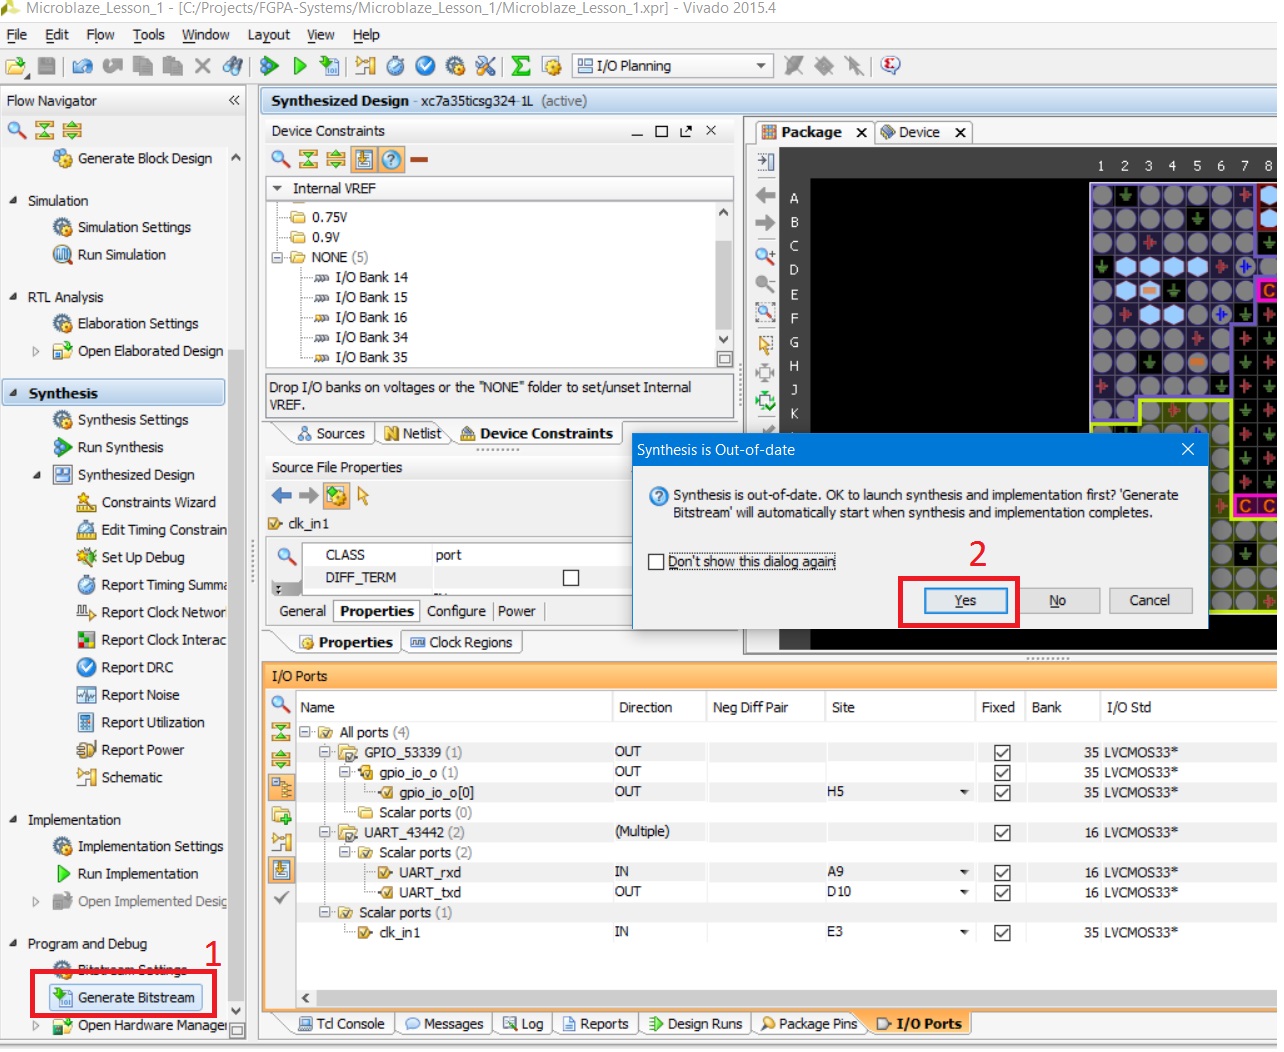
Task: Enable 'Don't show this dialog again' checkbox
Action: [656, 562]
